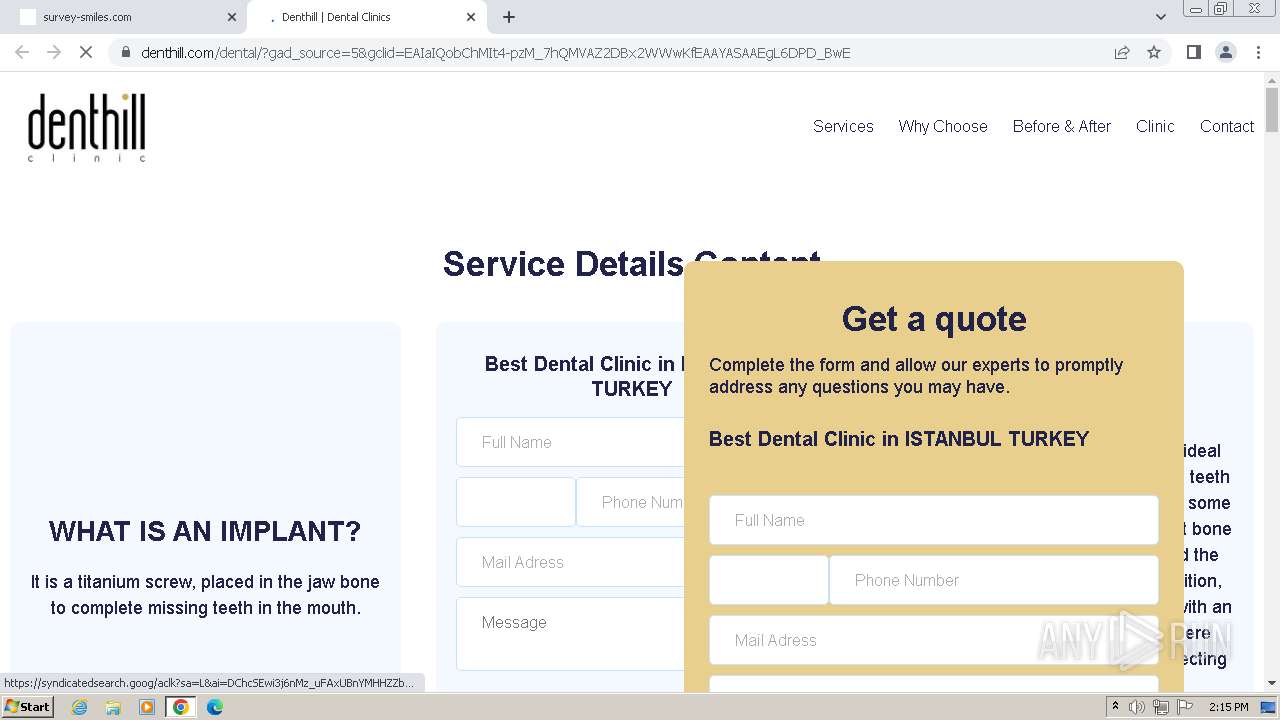
Task: Click the address bar URL
Action: pyautogui.click(x=496, y=53)
